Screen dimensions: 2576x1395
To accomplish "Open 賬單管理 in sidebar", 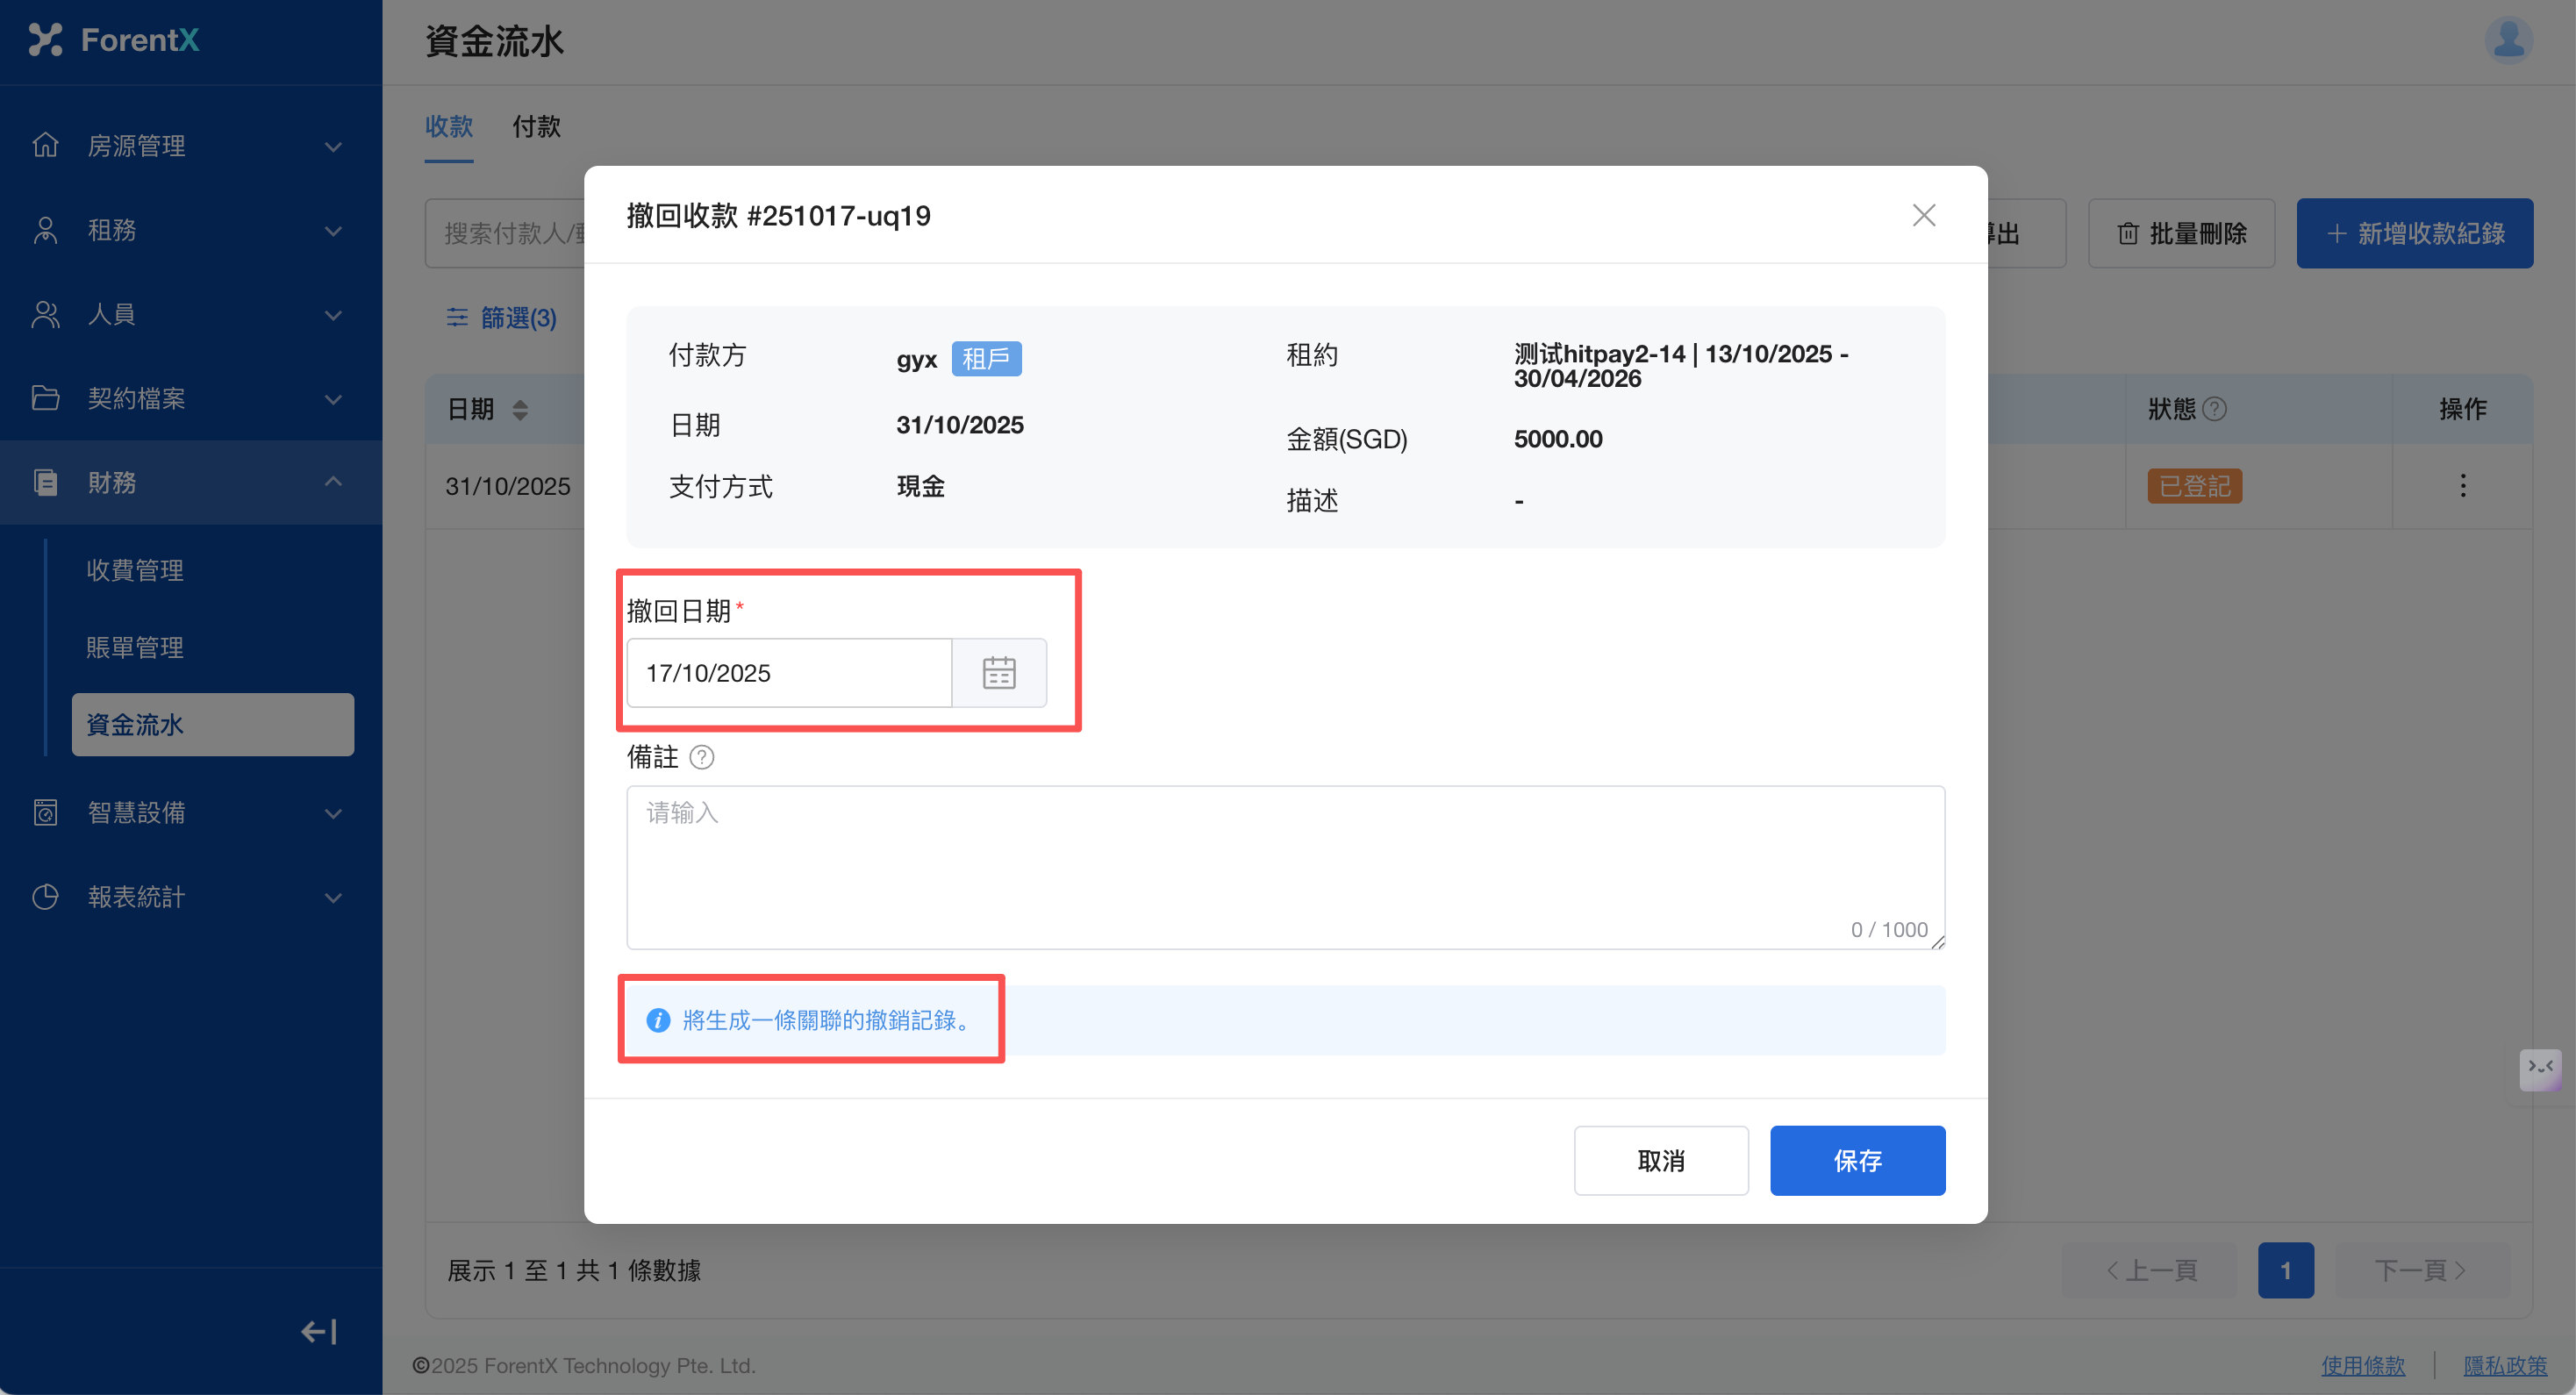I will 135,648.
